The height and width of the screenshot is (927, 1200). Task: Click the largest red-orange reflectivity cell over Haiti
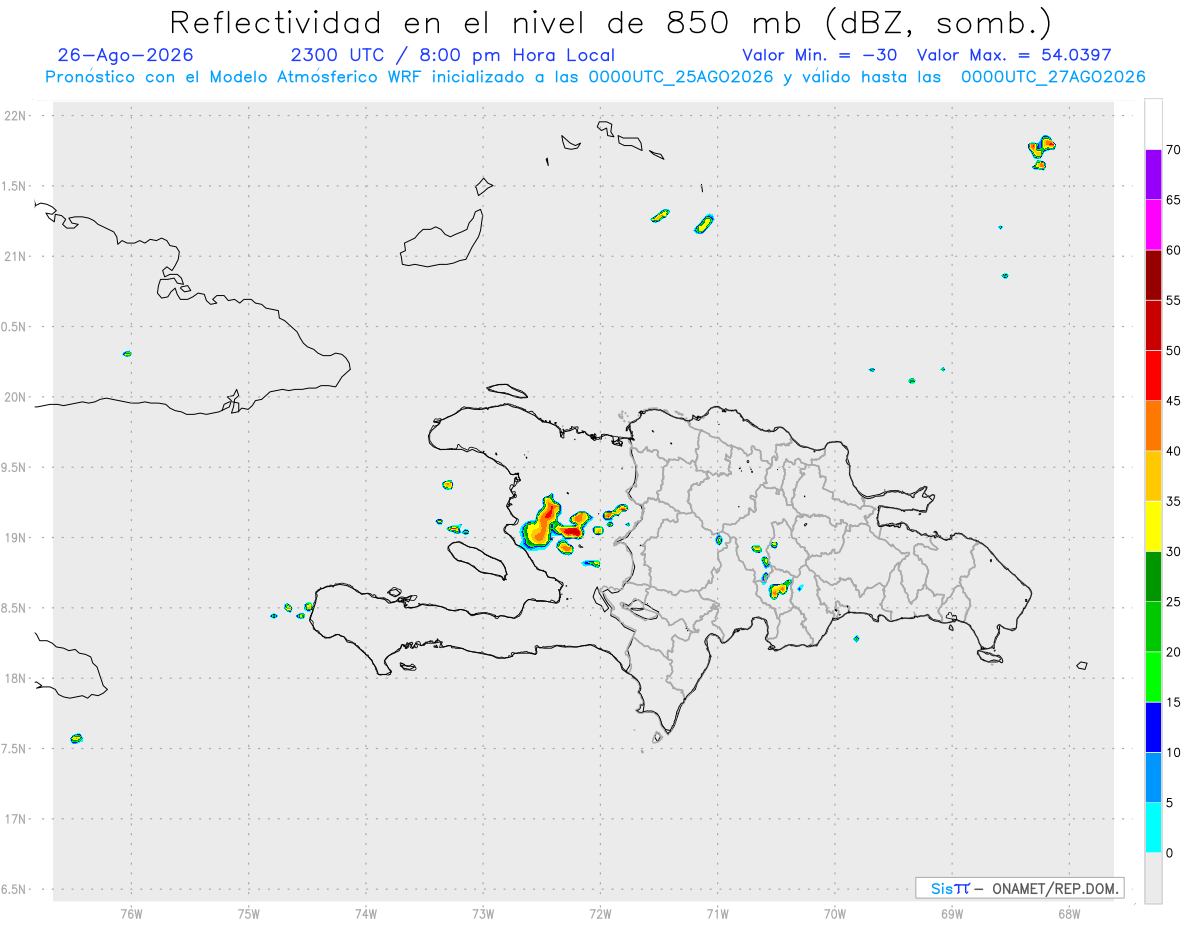[x=544, y=523]
